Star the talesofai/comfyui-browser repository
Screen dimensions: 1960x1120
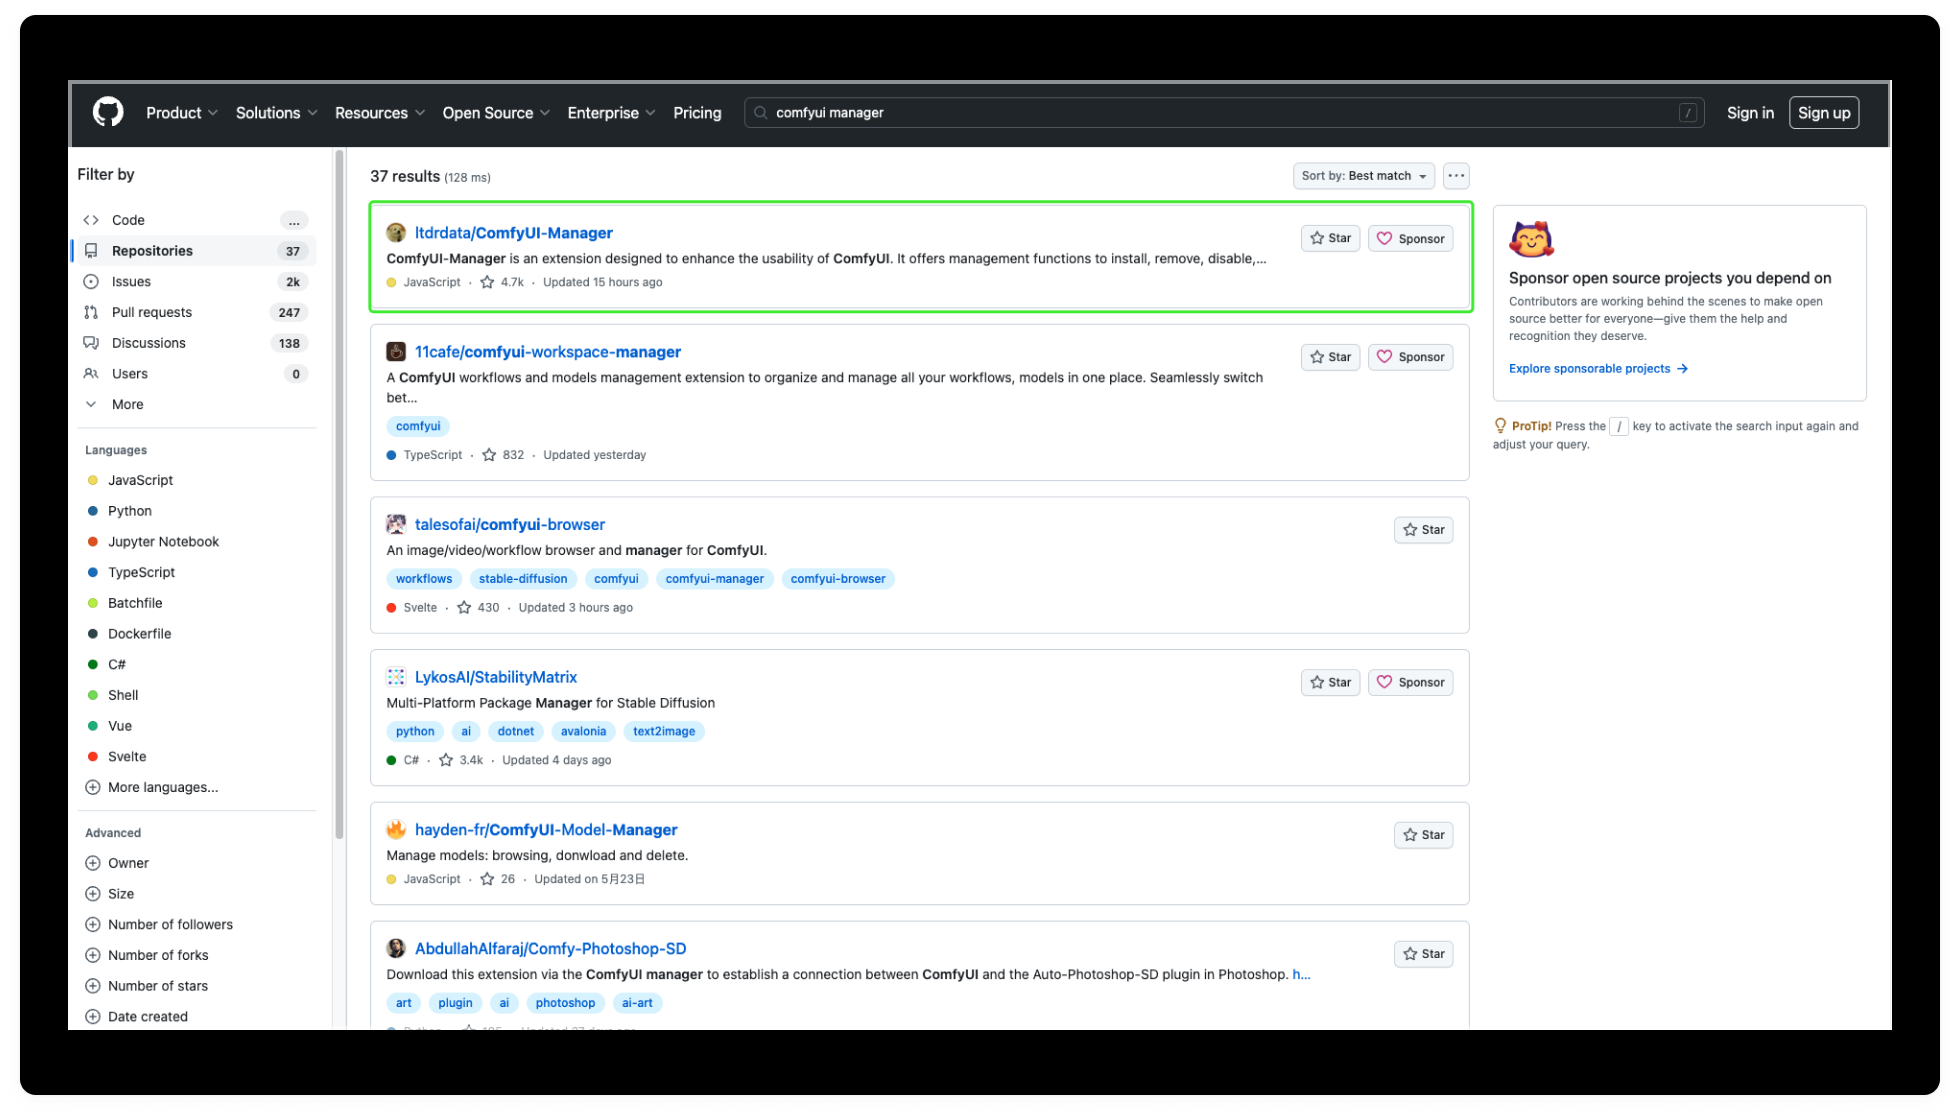pyautogui.click(x=1423, y=530)
